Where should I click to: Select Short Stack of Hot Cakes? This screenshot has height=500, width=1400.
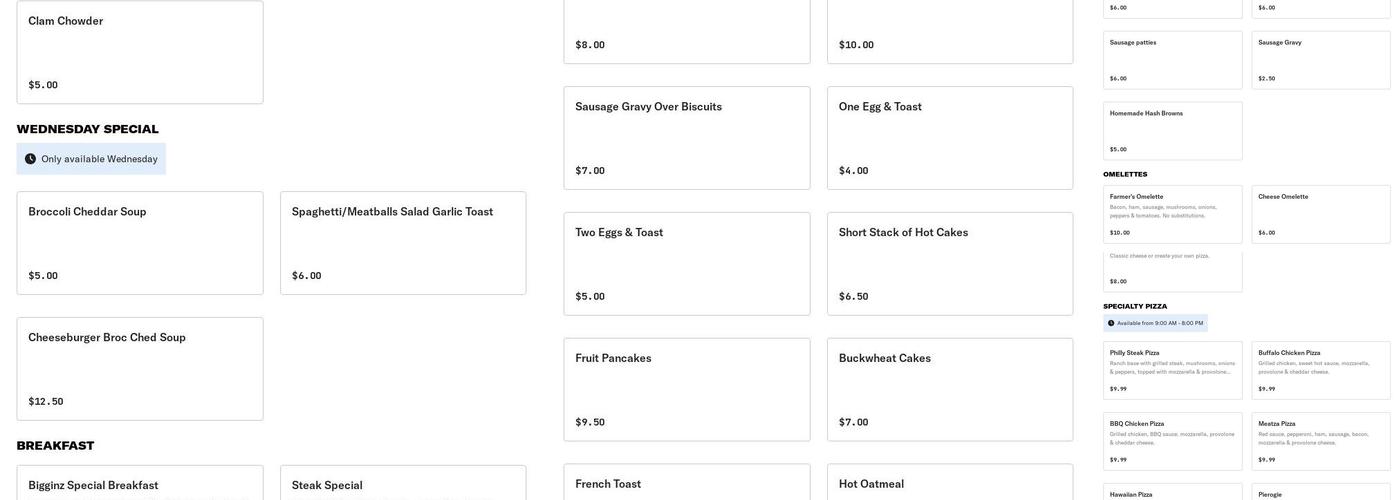950,264
